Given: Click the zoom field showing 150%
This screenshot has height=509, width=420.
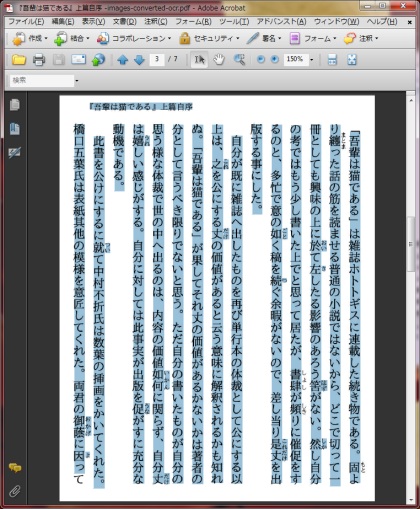Looking at the screenshot, I should (x=296, y=60).
